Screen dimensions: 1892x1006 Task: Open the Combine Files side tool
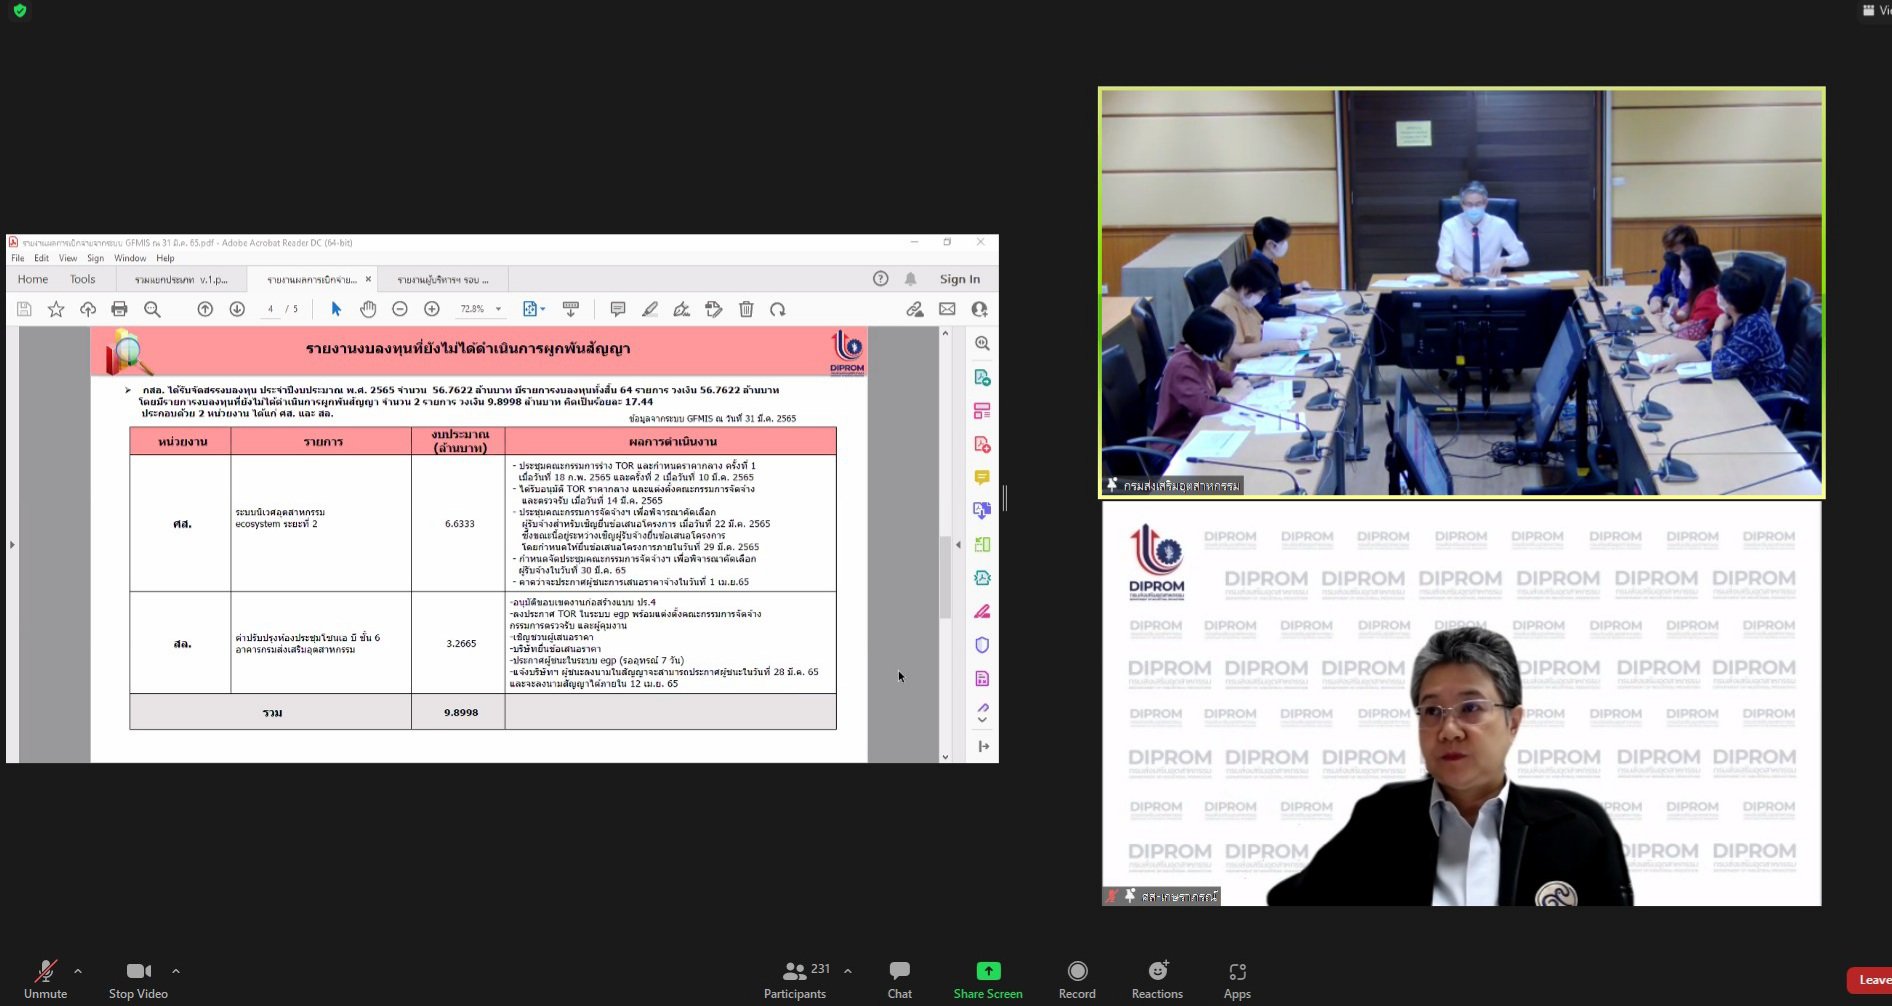[982, 511]
